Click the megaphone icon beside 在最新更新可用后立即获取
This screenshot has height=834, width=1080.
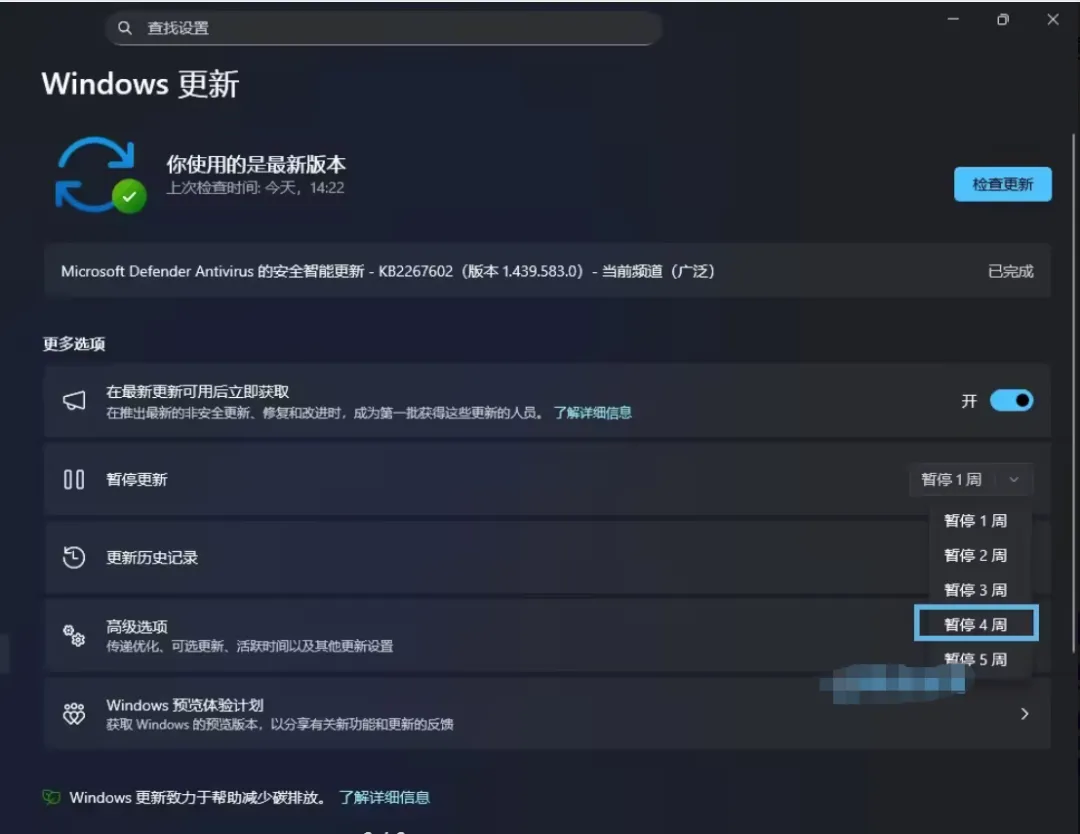click(x=74, y=401)
